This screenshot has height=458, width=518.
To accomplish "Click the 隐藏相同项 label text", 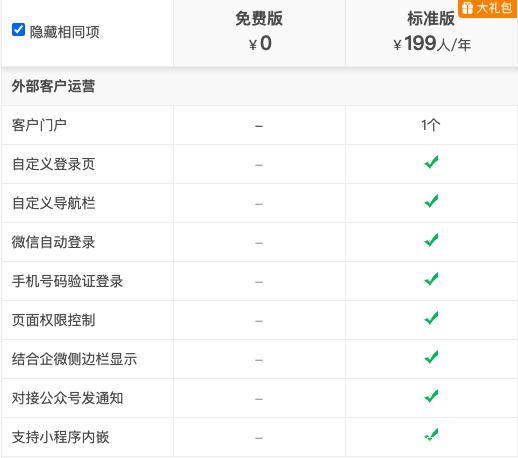I will coord(65,32).
